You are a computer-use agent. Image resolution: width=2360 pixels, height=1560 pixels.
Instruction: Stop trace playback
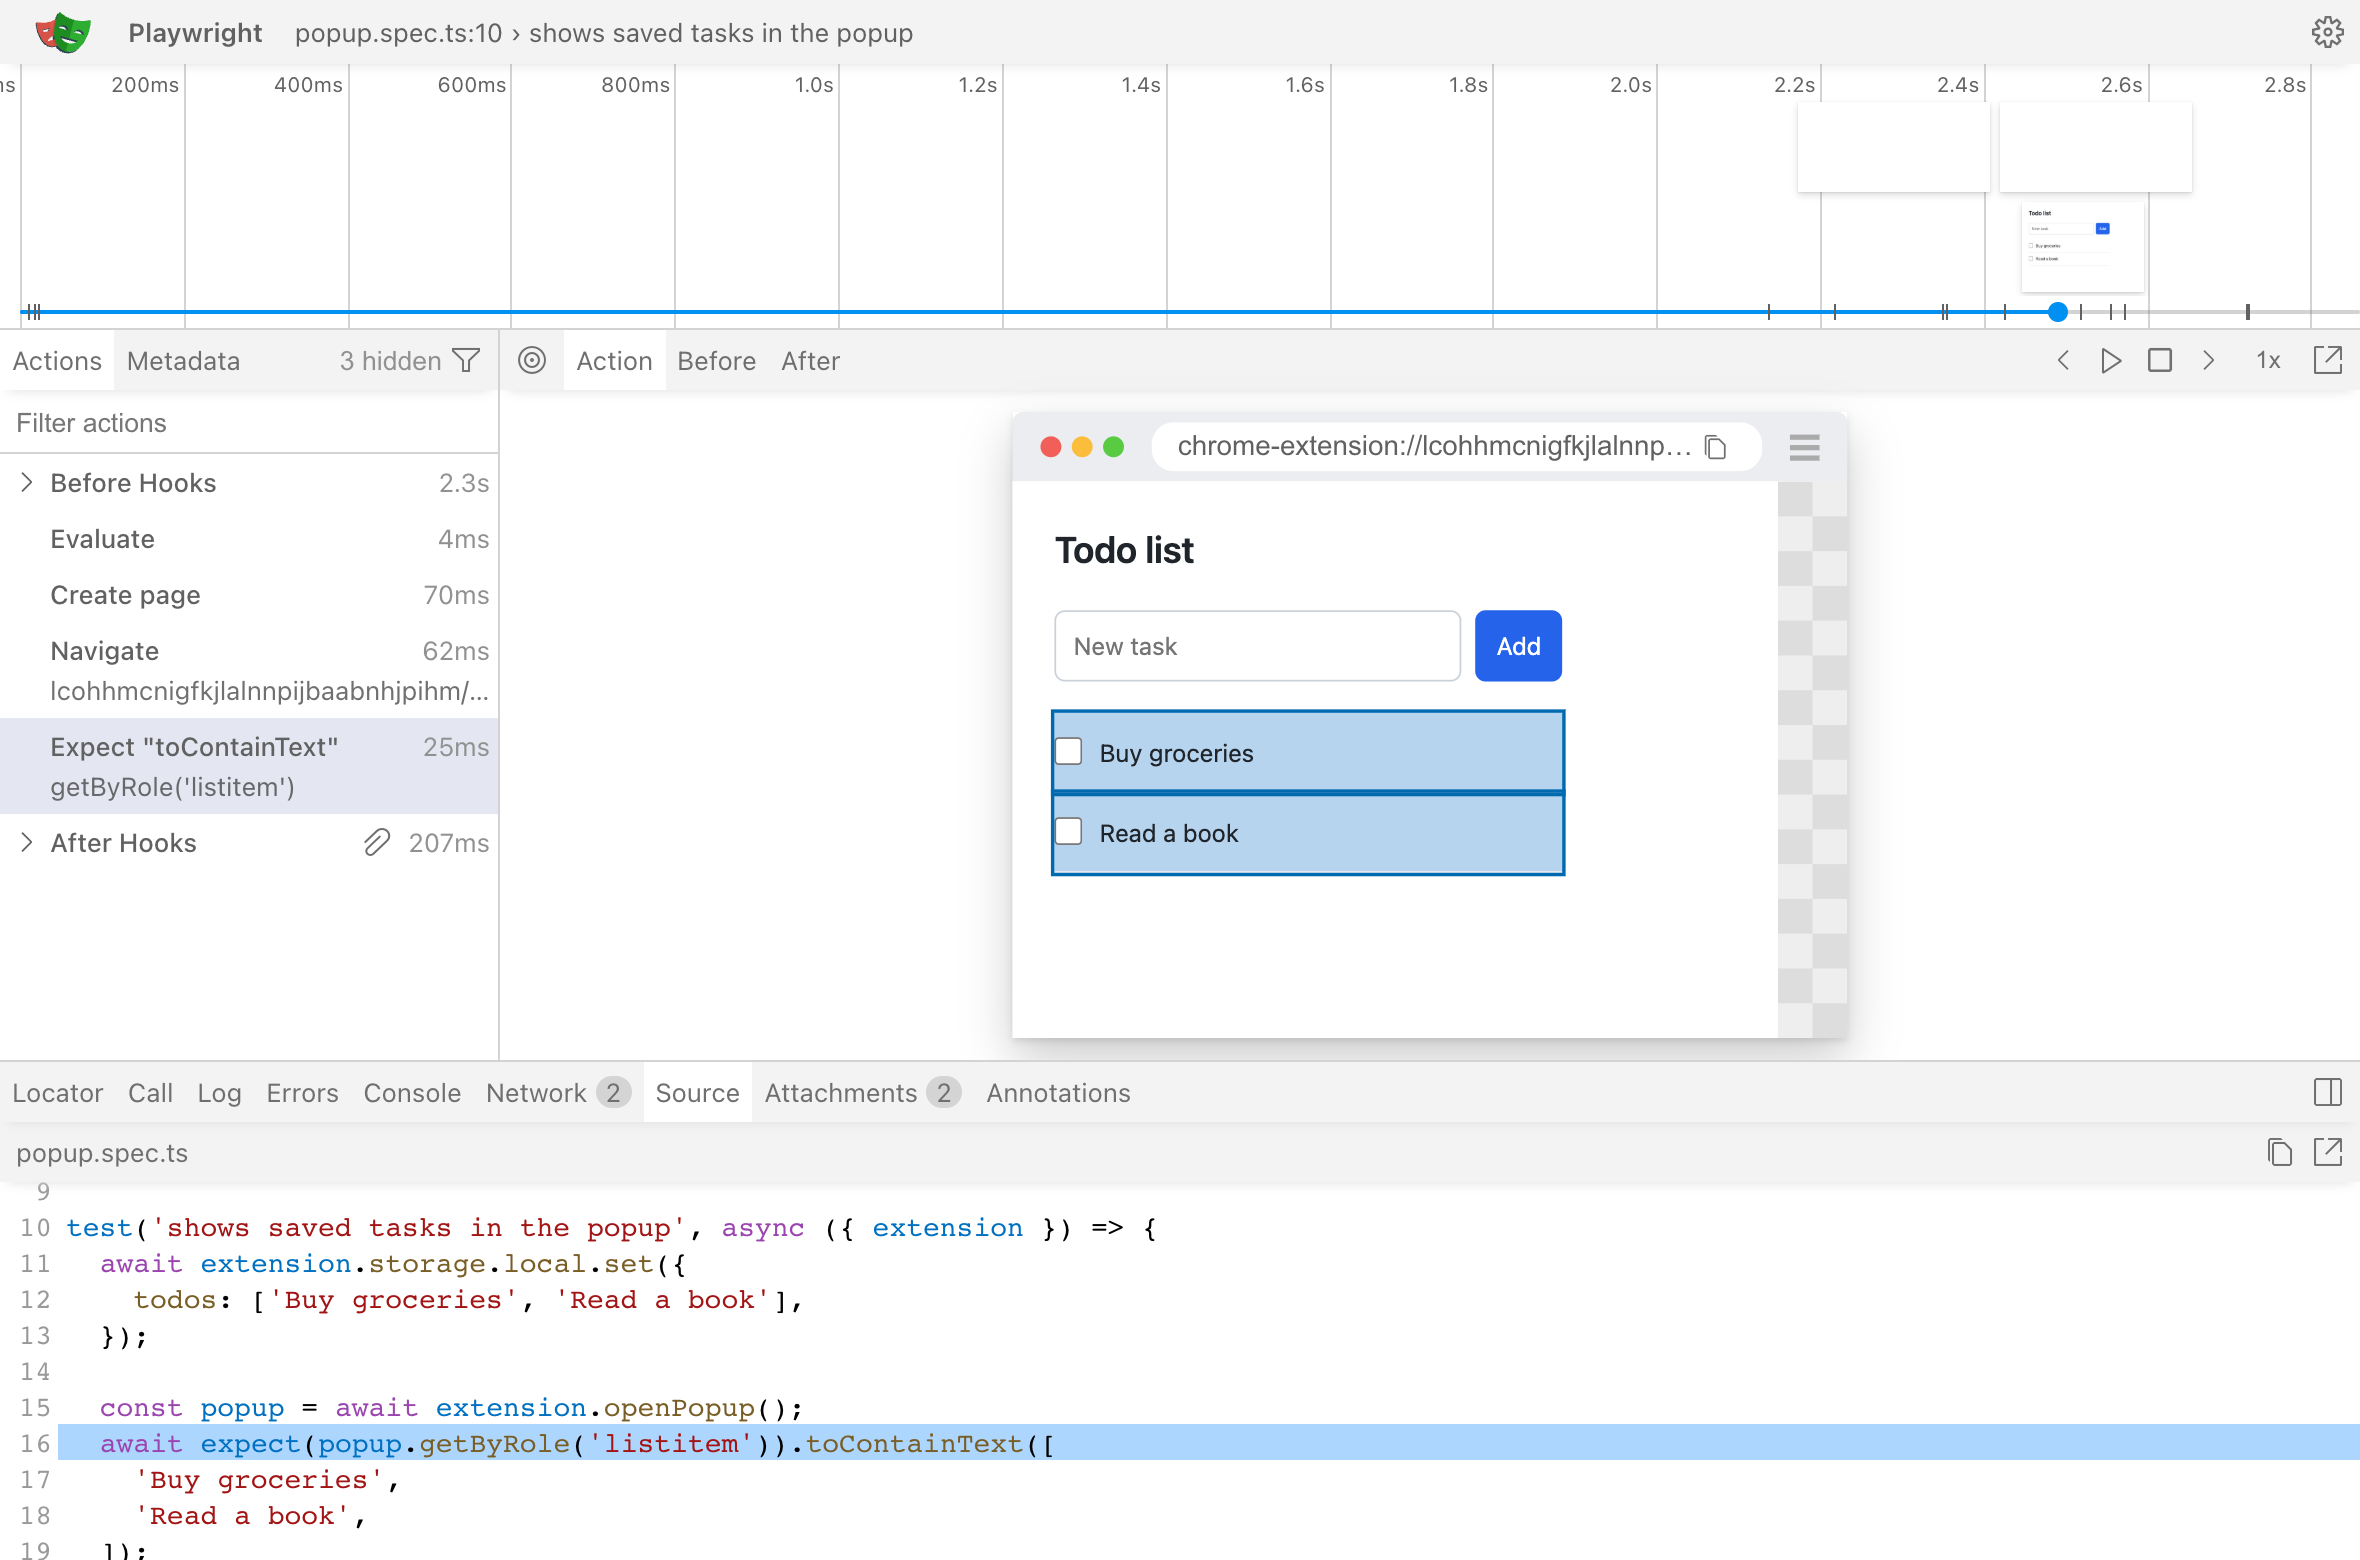(x=2160, y=360)
